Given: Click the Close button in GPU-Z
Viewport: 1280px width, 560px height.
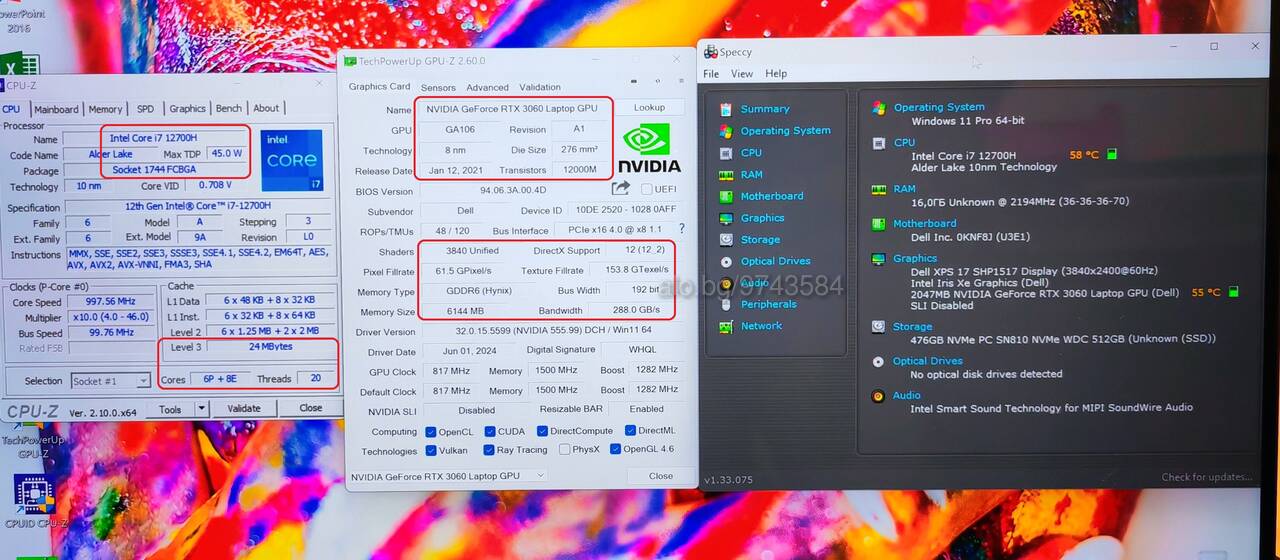Looking at the screenshot, I should click(x=661, y=476).
